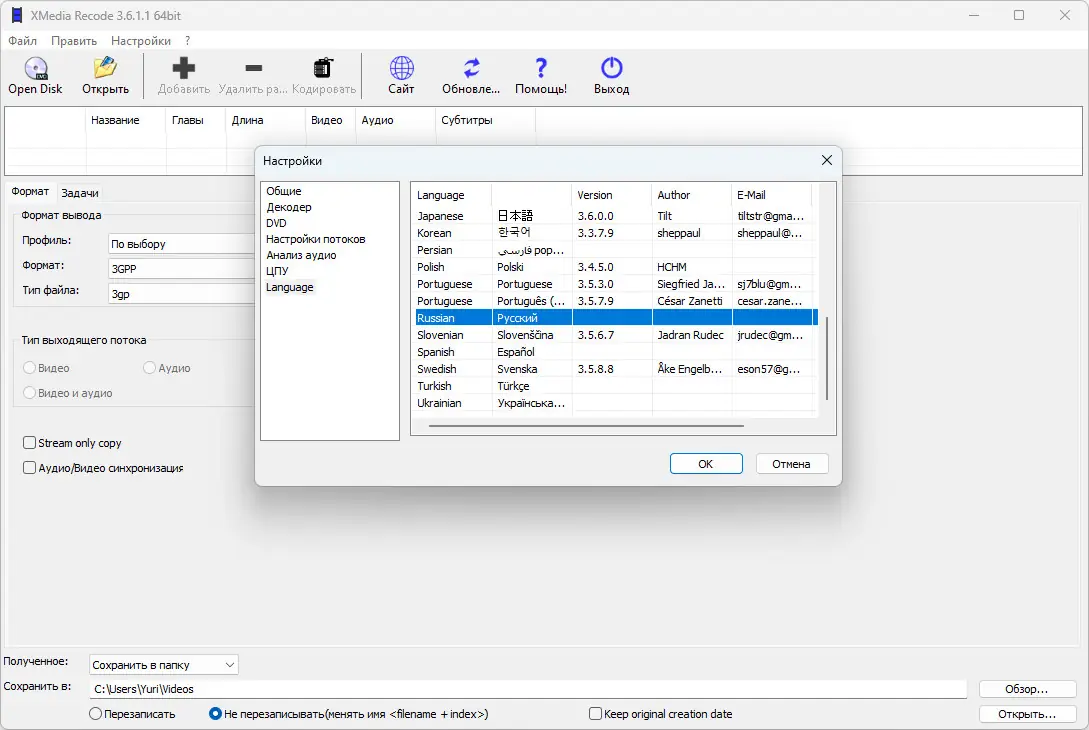
Task: Select Анализ аудио in settings list
Action: pyautogui.click(x=301, y=255)
